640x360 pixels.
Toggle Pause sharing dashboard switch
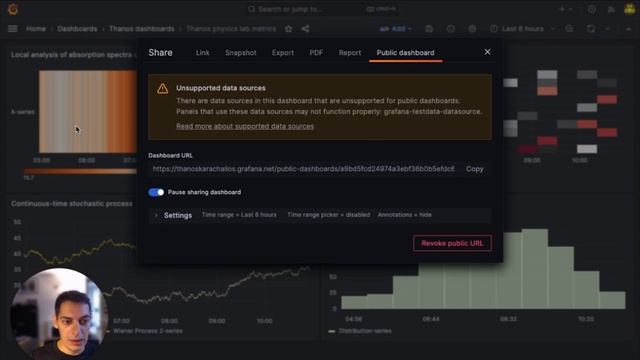pos(156,192)
